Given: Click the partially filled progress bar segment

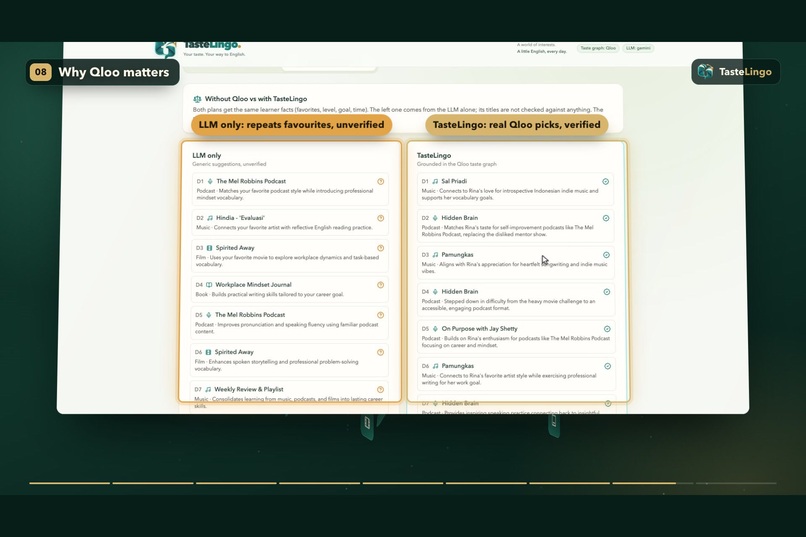Looking at the screenshot, I should 653,483.
